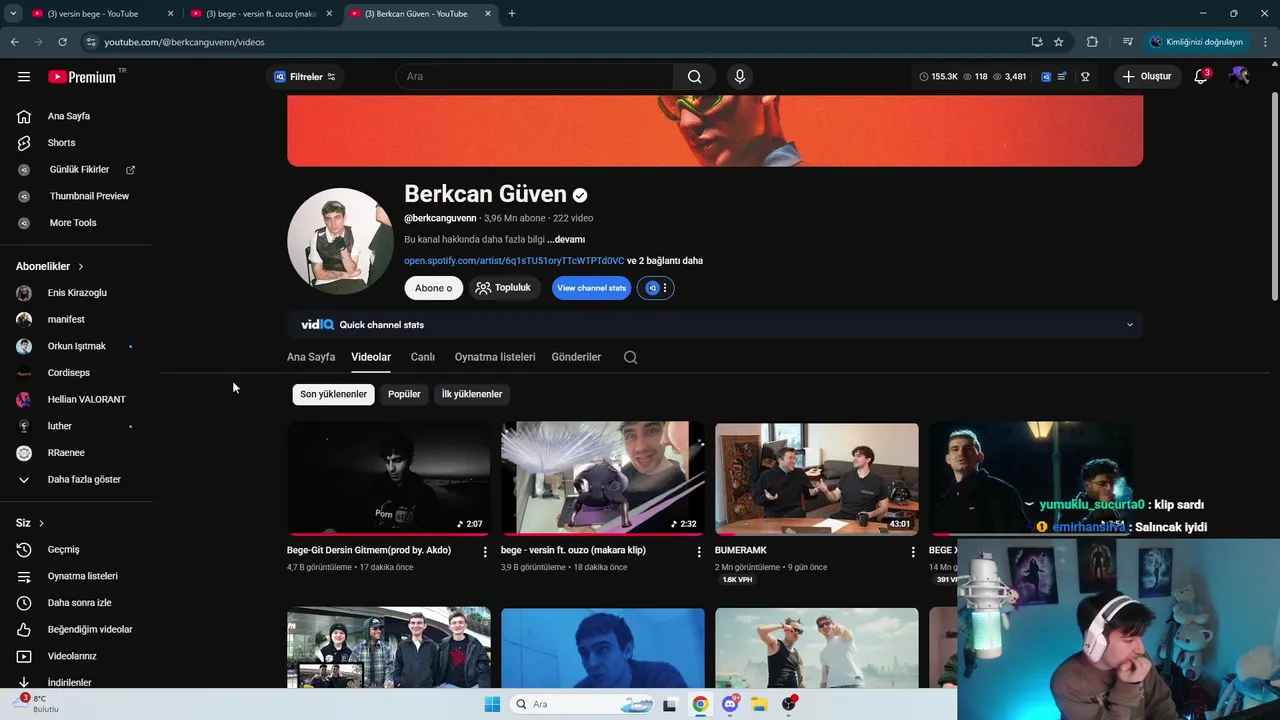Reload the page
This screenshot has height=720, width=1280.
[x=62, y=42]
